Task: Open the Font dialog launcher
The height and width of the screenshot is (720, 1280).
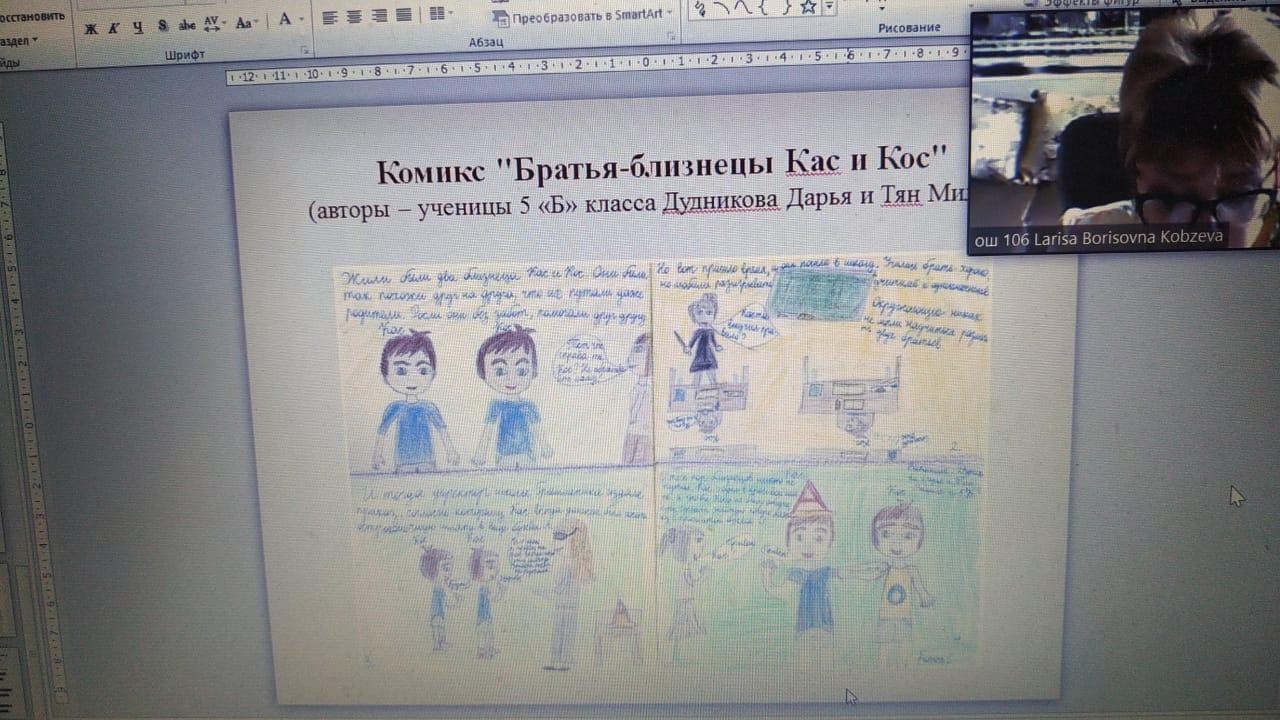Action: pyautogui.click(x=304, y=50)
